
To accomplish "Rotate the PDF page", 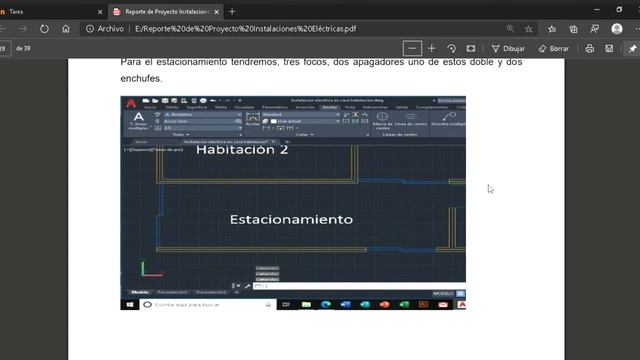I will click(451, 49).
